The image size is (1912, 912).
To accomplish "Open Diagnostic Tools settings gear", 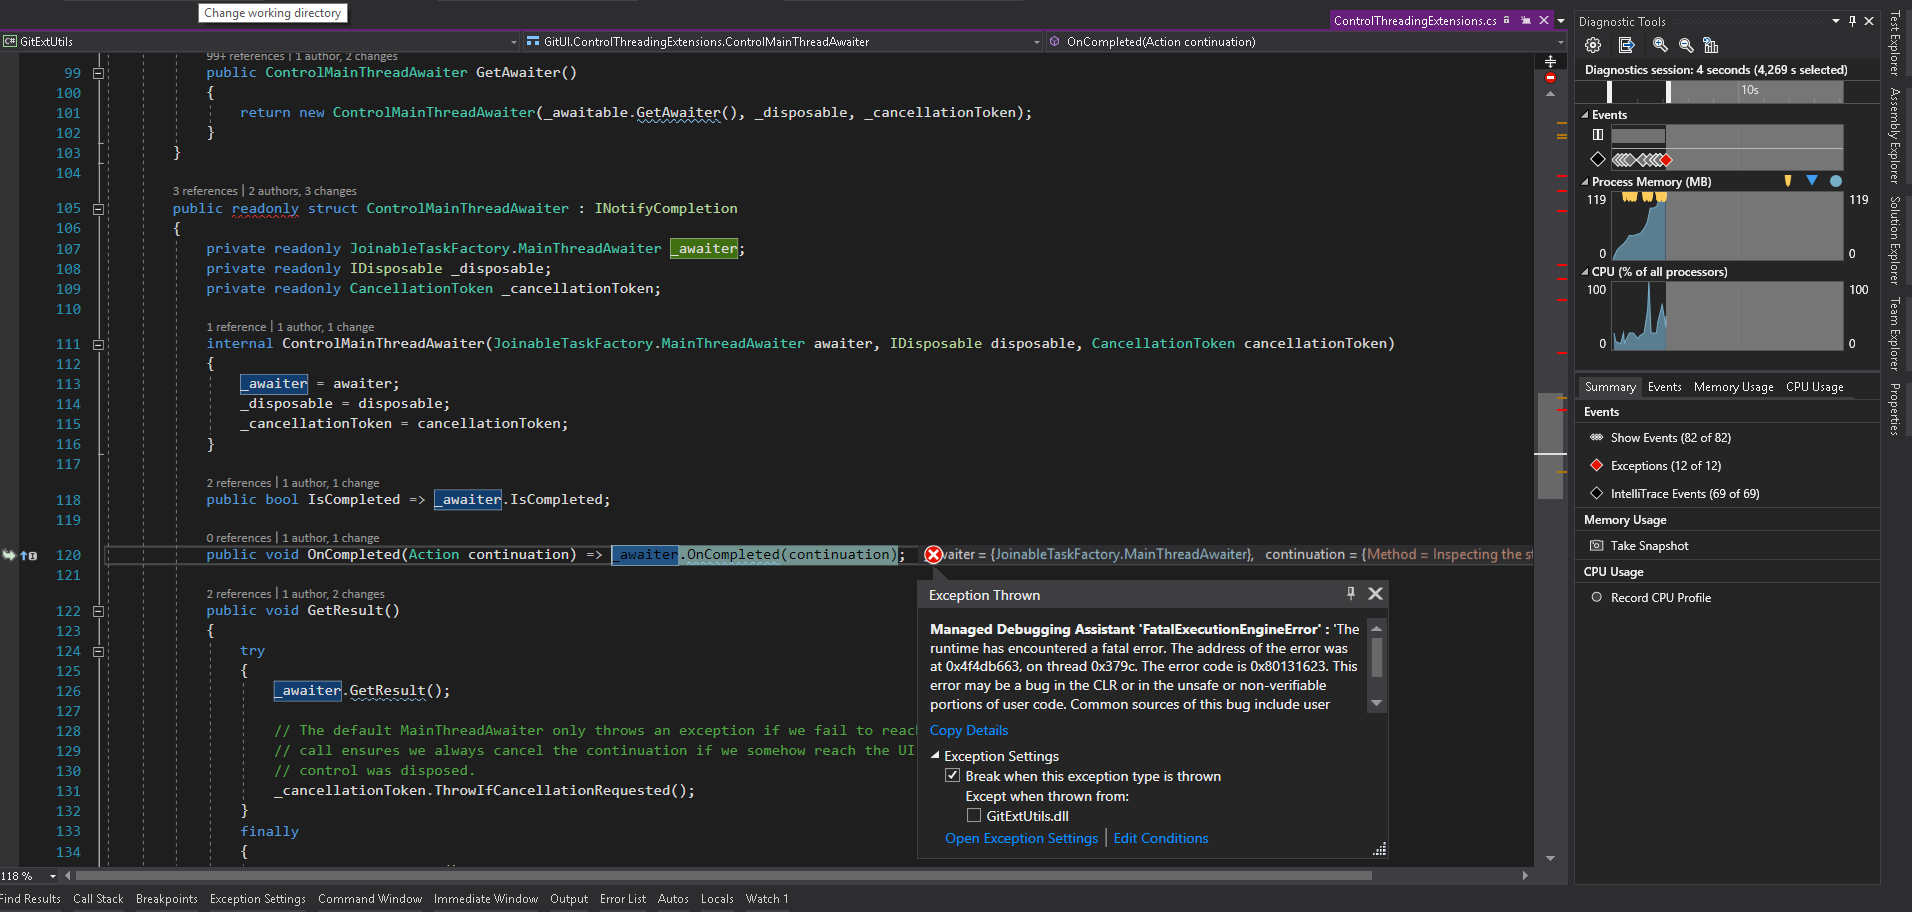I will point(1592,45).
